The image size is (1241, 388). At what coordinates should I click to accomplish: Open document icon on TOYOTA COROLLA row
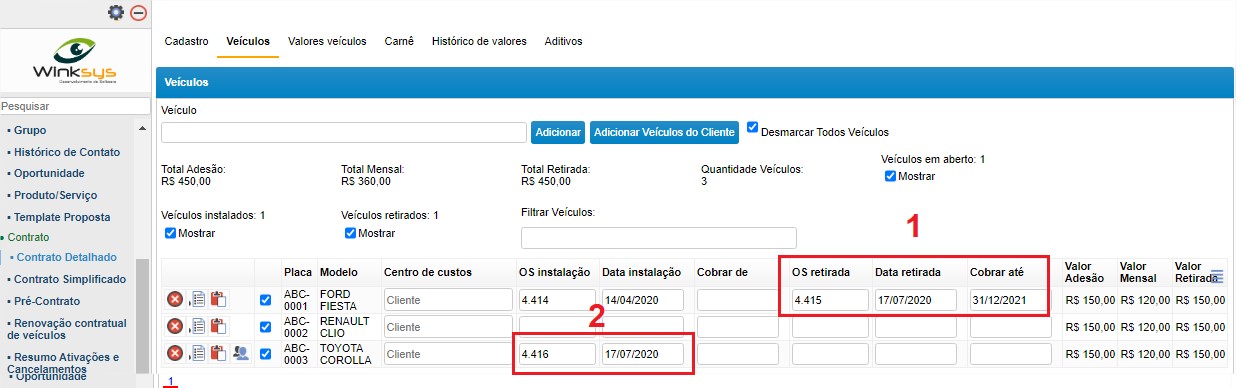point(198,353)
